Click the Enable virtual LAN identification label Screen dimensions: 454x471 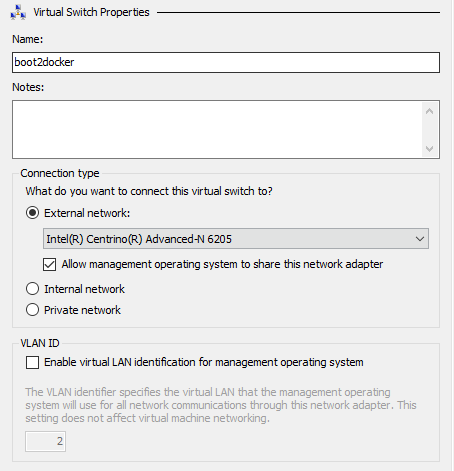pos(204,362)
